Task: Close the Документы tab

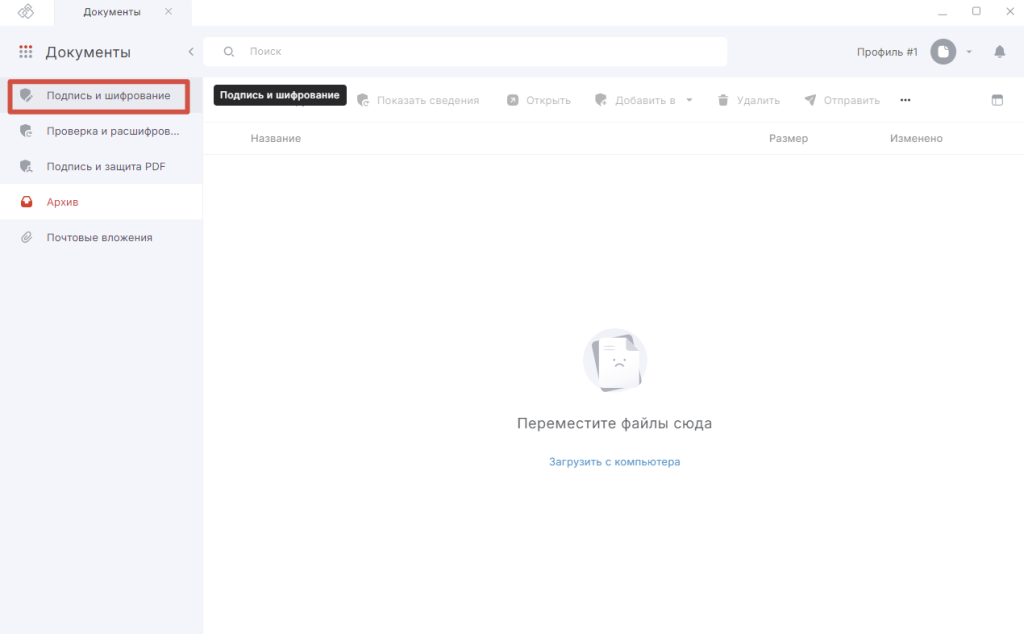Action: 168,12
